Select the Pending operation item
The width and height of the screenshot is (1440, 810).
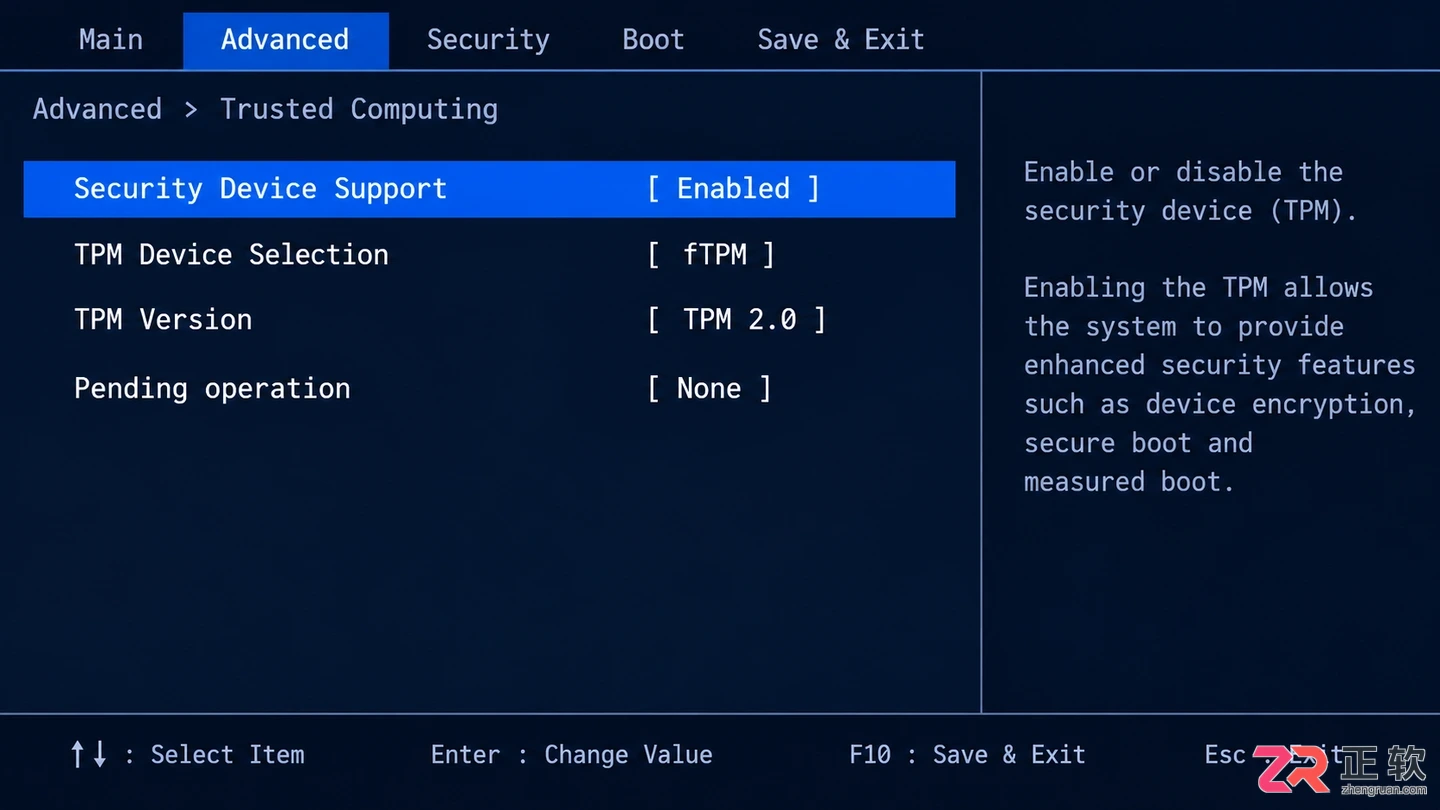click(212, 389)
